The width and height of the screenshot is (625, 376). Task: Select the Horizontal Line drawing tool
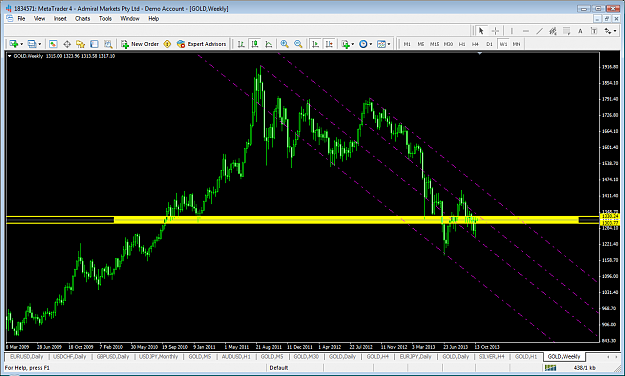coord(526,31)
